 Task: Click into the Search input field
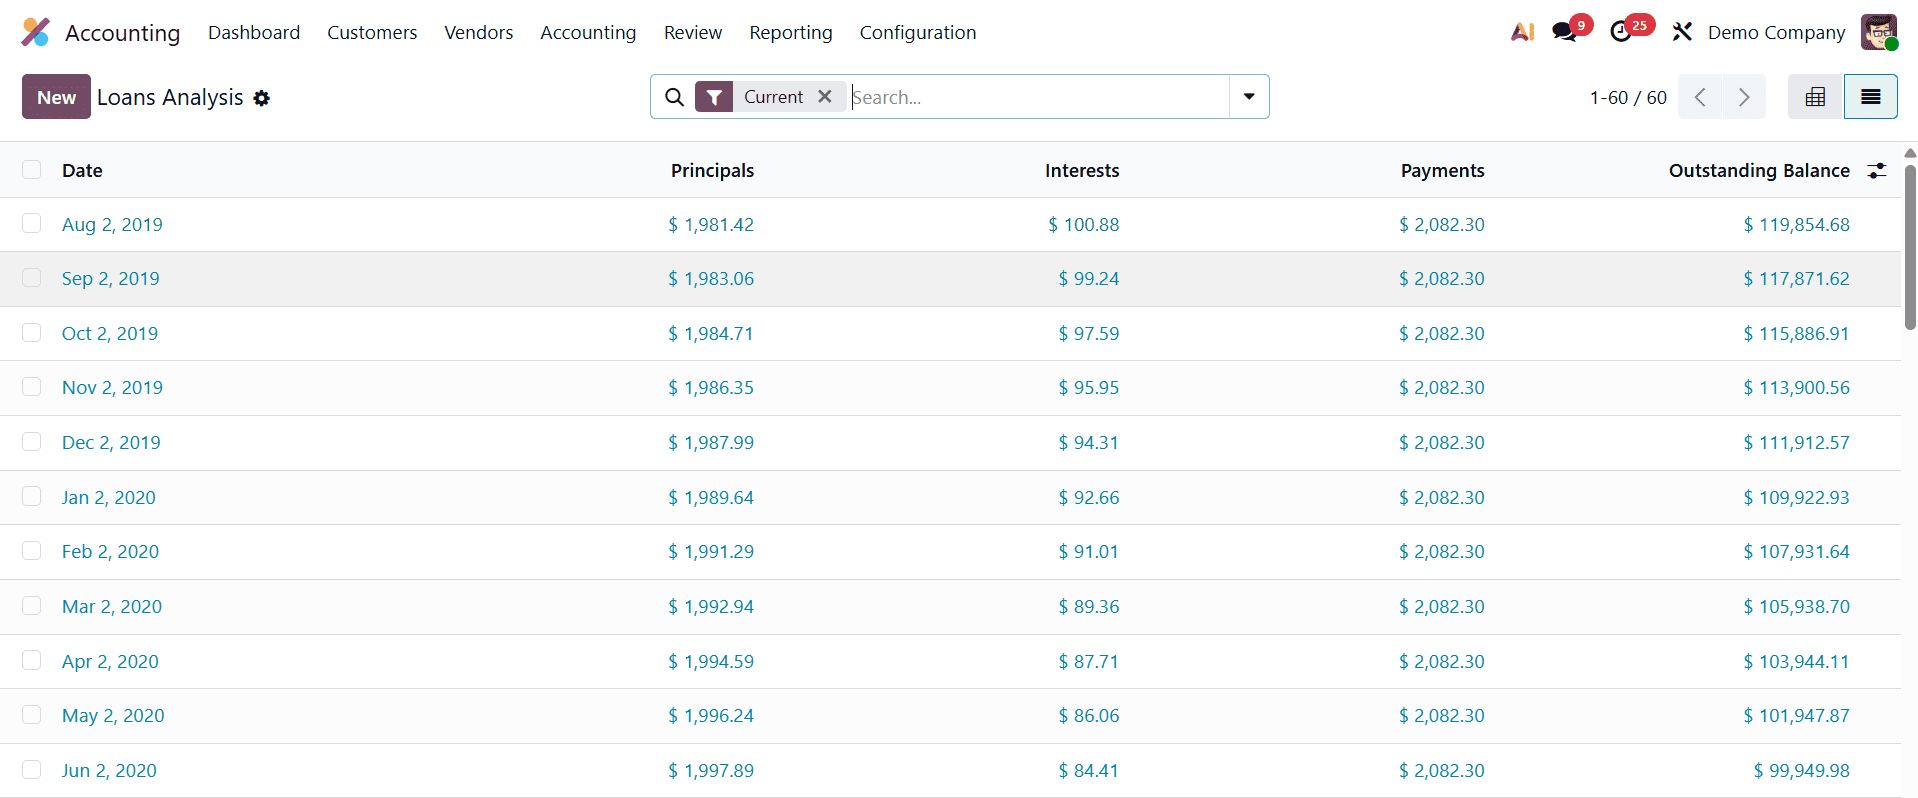point(1036,97)
